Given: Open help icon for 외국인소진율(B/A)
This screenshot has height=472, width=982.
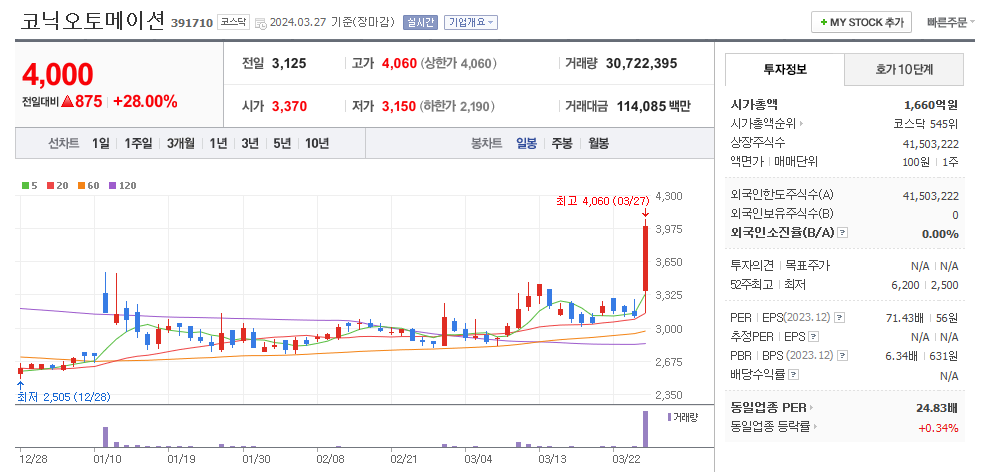Looking at the screenshot, I should 842,233.
